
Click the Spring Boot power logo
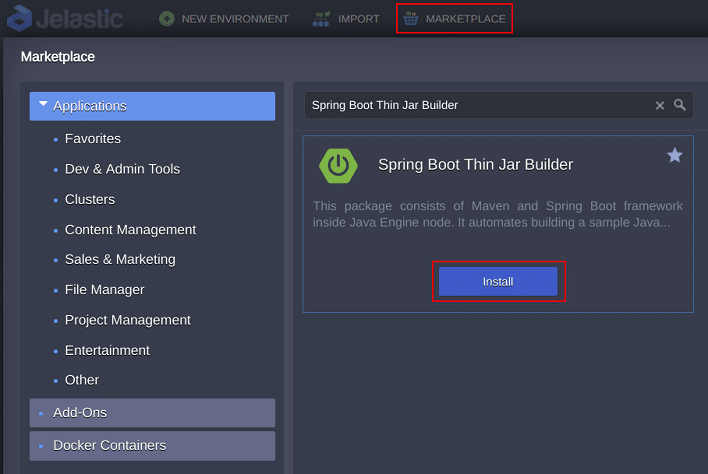(x=338, y=166)
